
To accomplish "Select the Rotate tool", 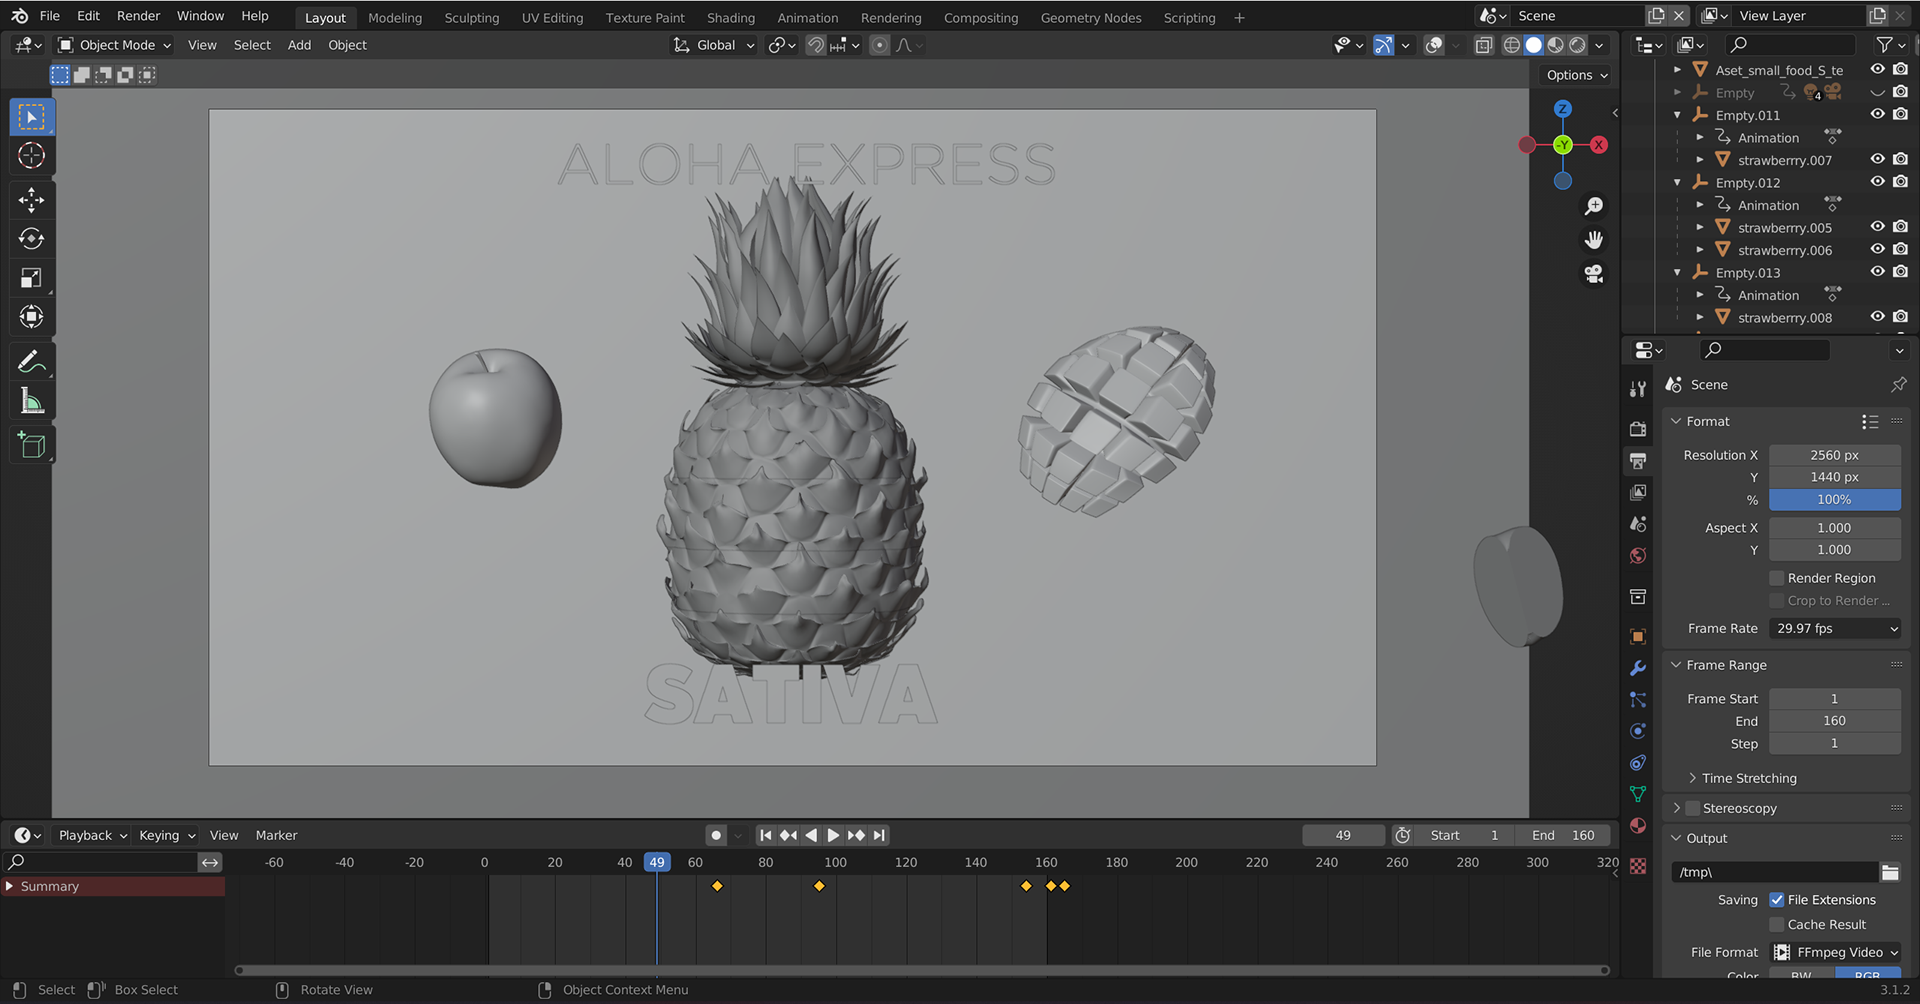I will [x=31, y=239].
